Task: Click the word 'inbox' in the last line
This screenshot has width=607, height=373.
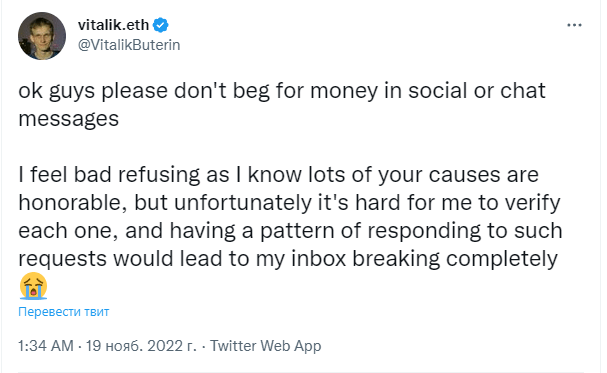Action: (x=318, y=258)
